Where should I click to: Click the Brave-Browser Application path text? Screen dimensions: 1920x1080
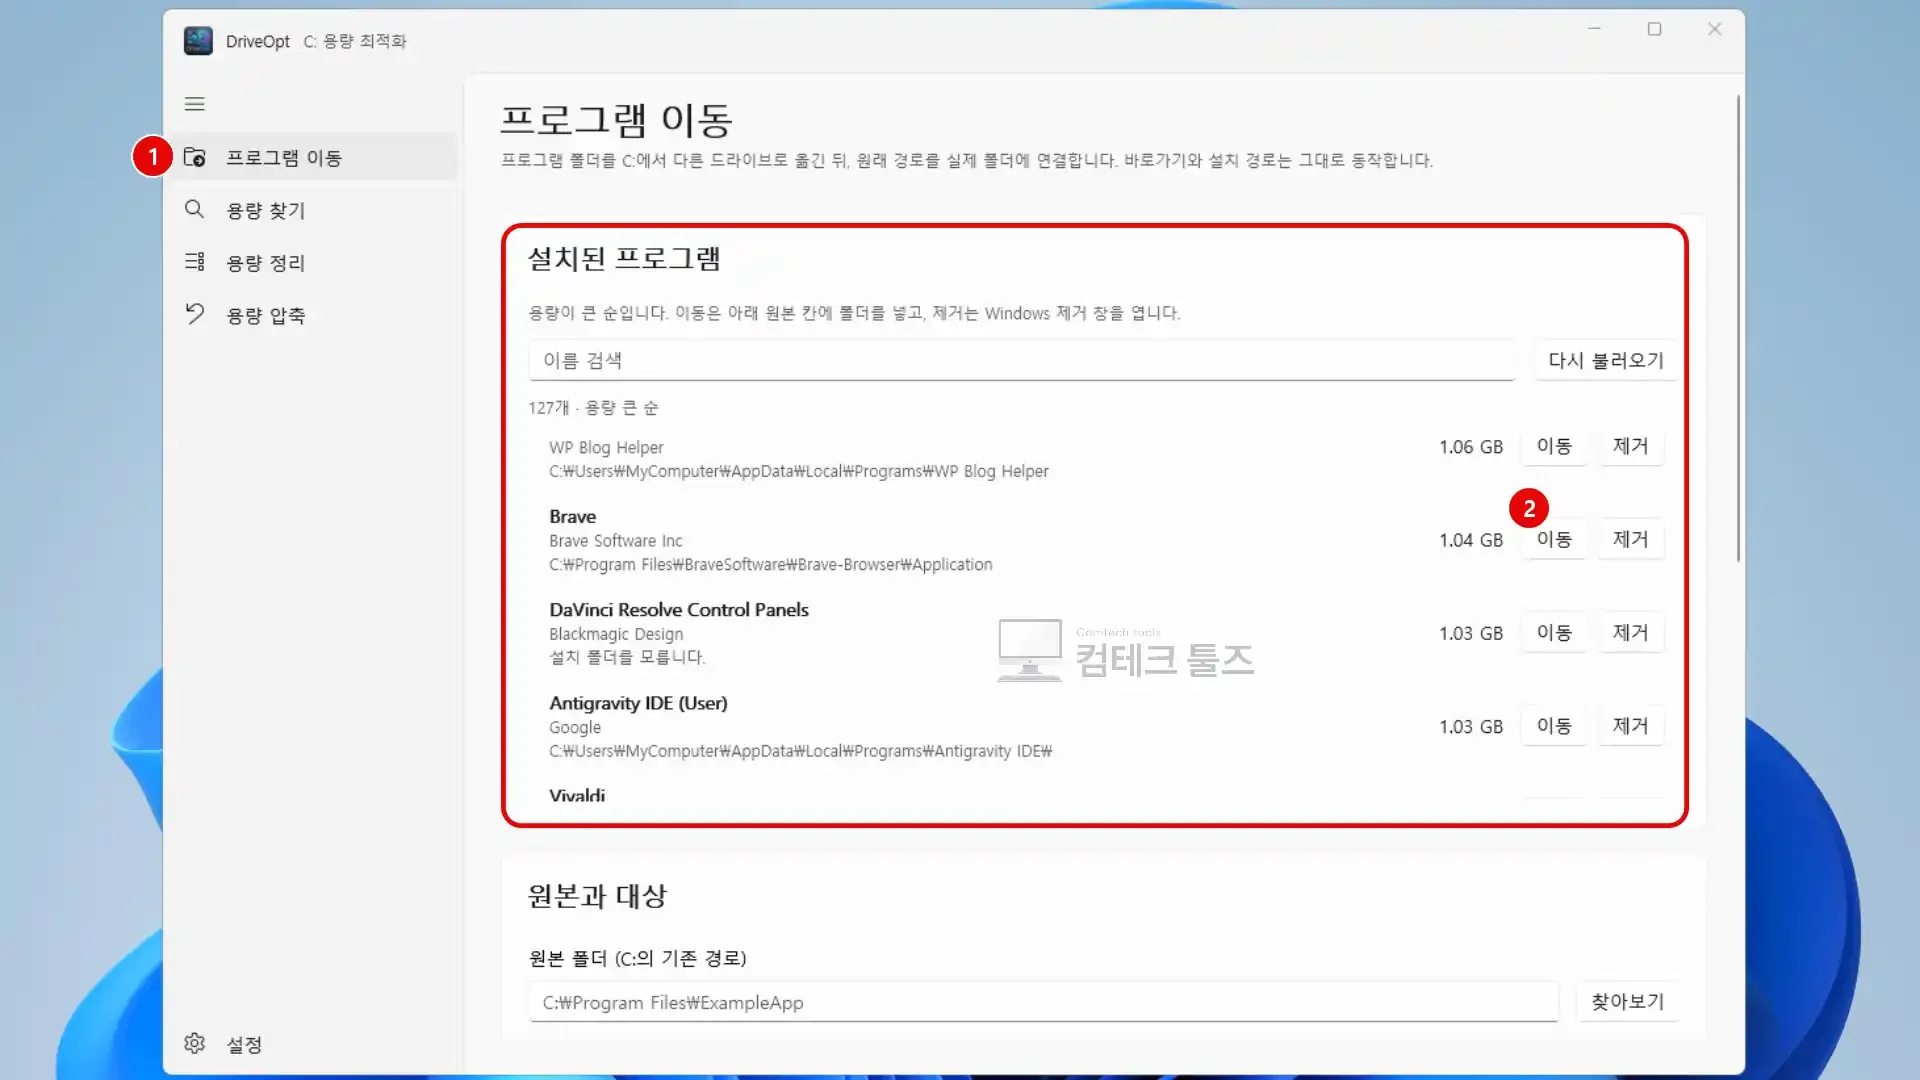pyautogui.click(x=771, y=565)
